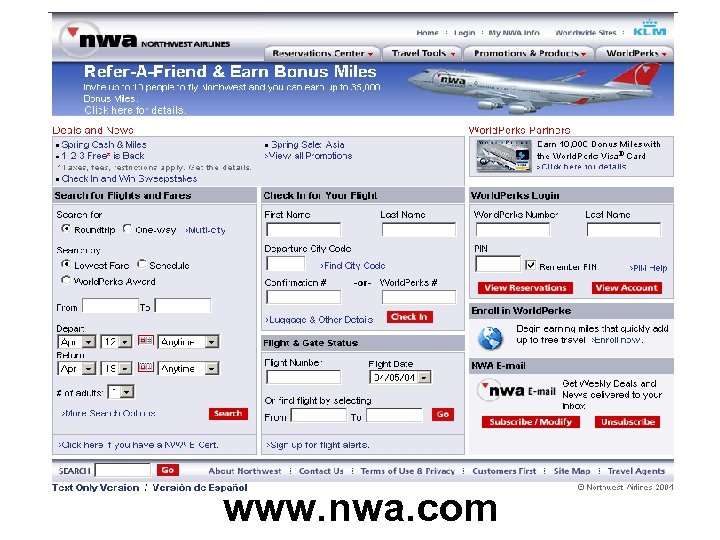Open Text Only Version link

[x=96, y=488]
